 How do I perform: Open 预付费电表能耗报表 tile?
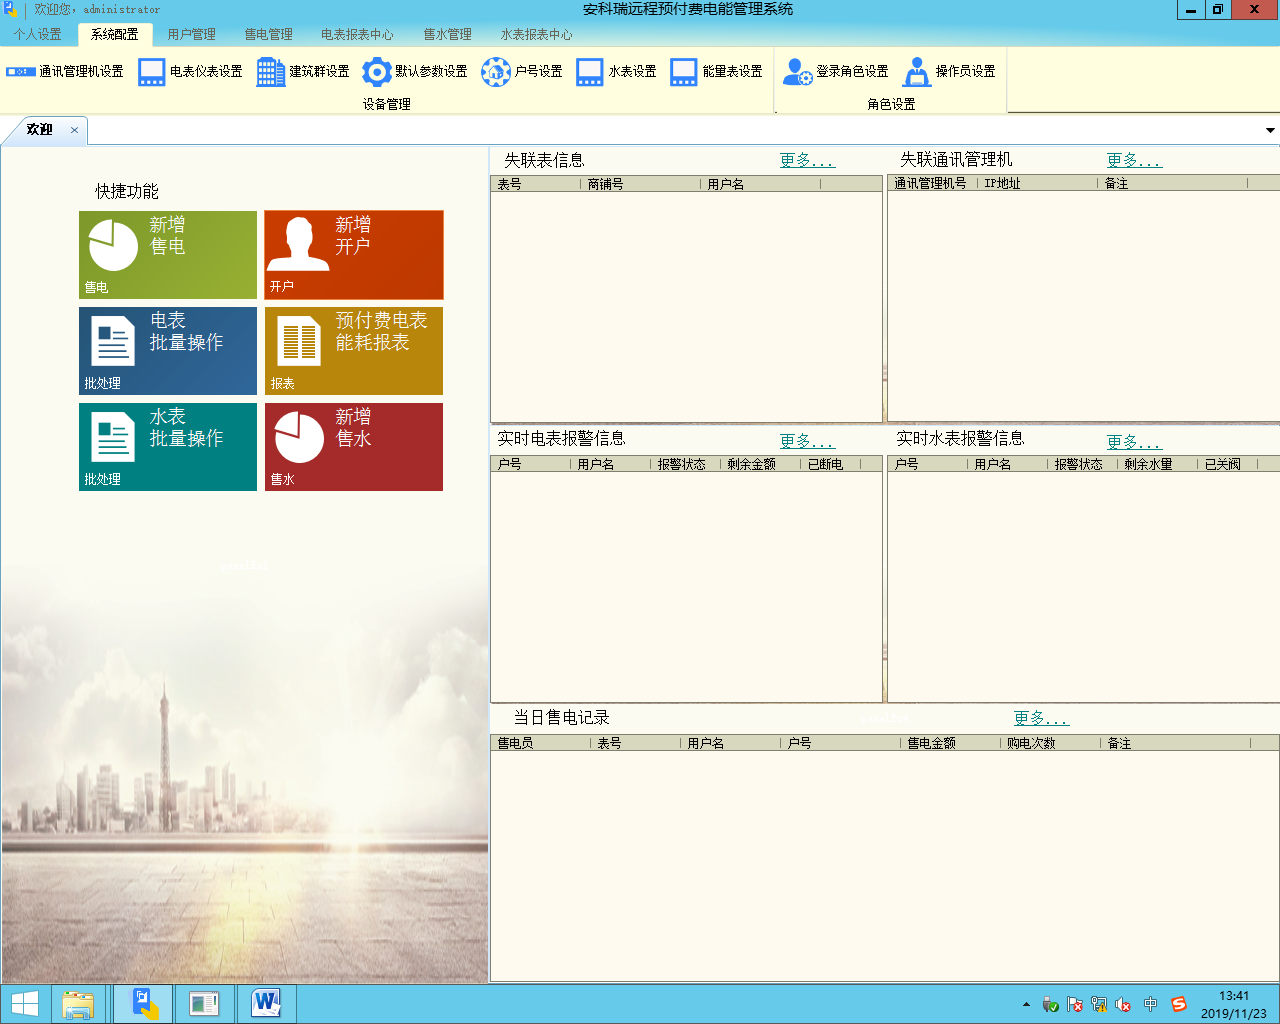[353, 350]
